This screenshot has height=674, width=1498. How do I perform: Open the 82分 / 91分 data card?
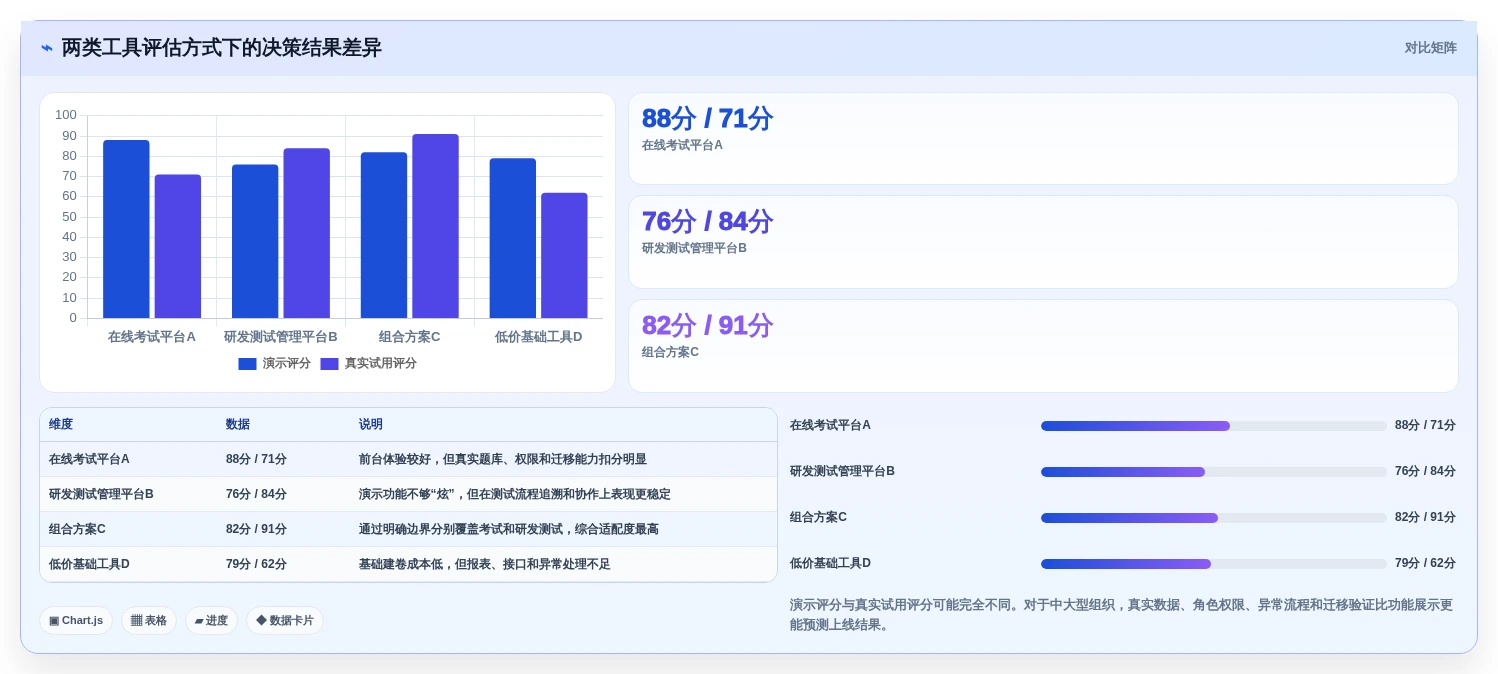click(x=1043, y=346)
